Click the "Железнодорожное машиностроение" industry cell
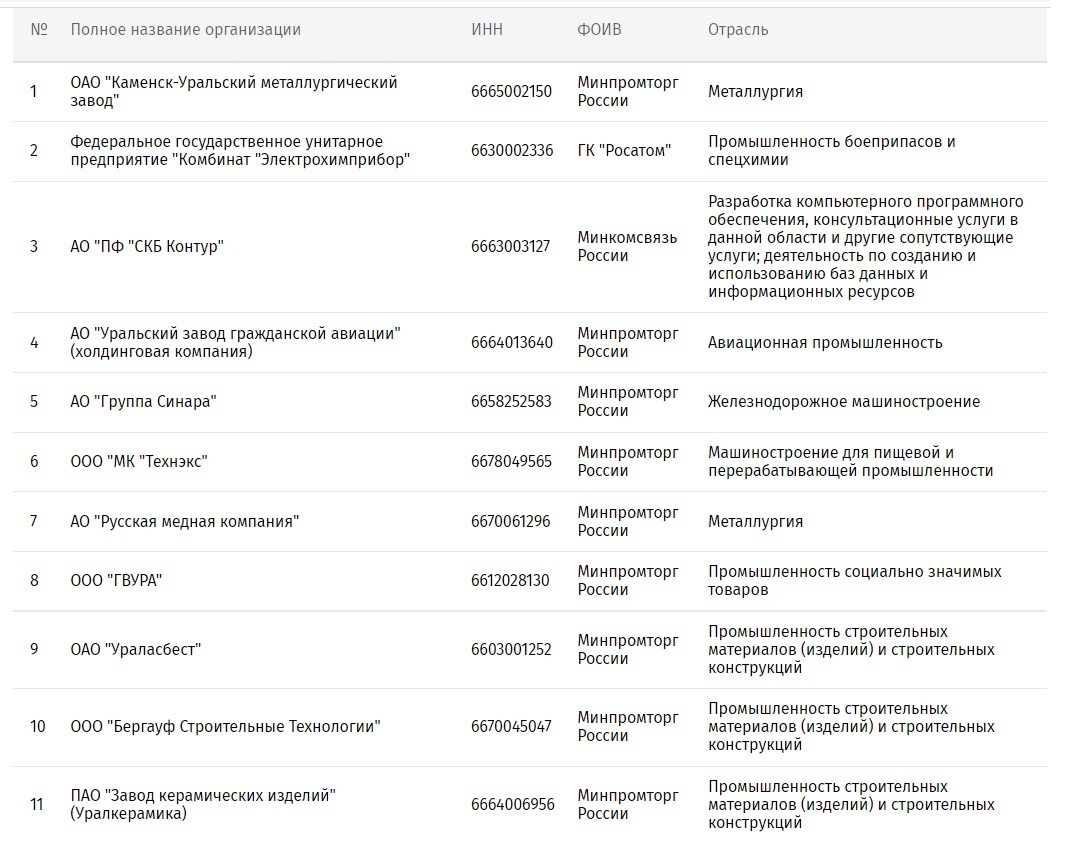The image size is (1066, 841). tap(844, 401)
